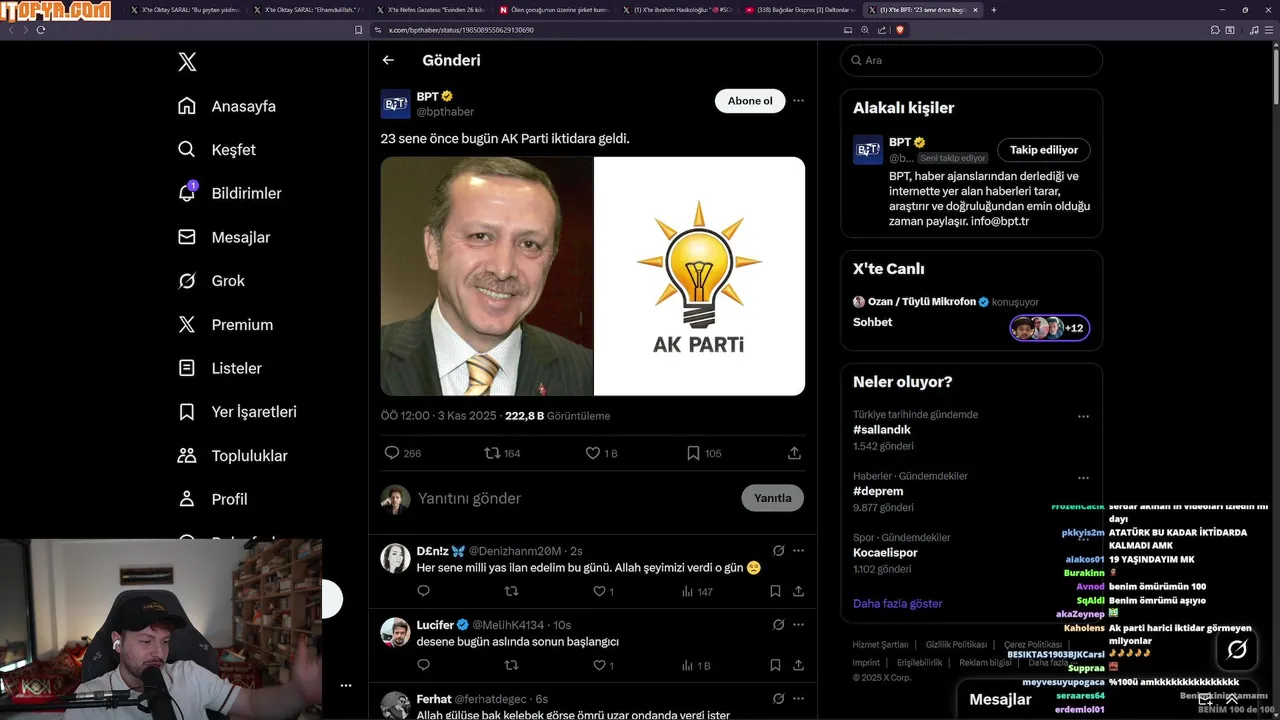The image size is (1280, 720).
Task: Click Daha fazla göster link
Action: tap(898, 604)
